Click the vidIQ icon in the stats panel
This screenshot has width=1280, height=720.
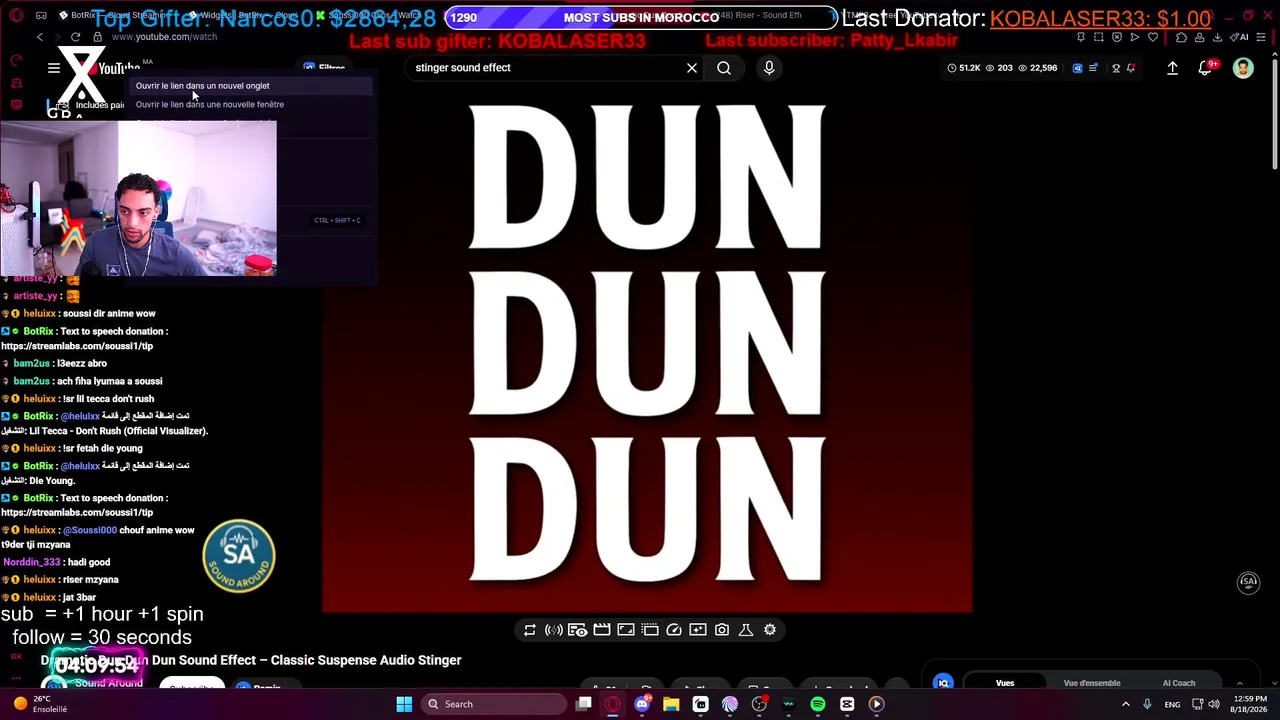(943, 683)
